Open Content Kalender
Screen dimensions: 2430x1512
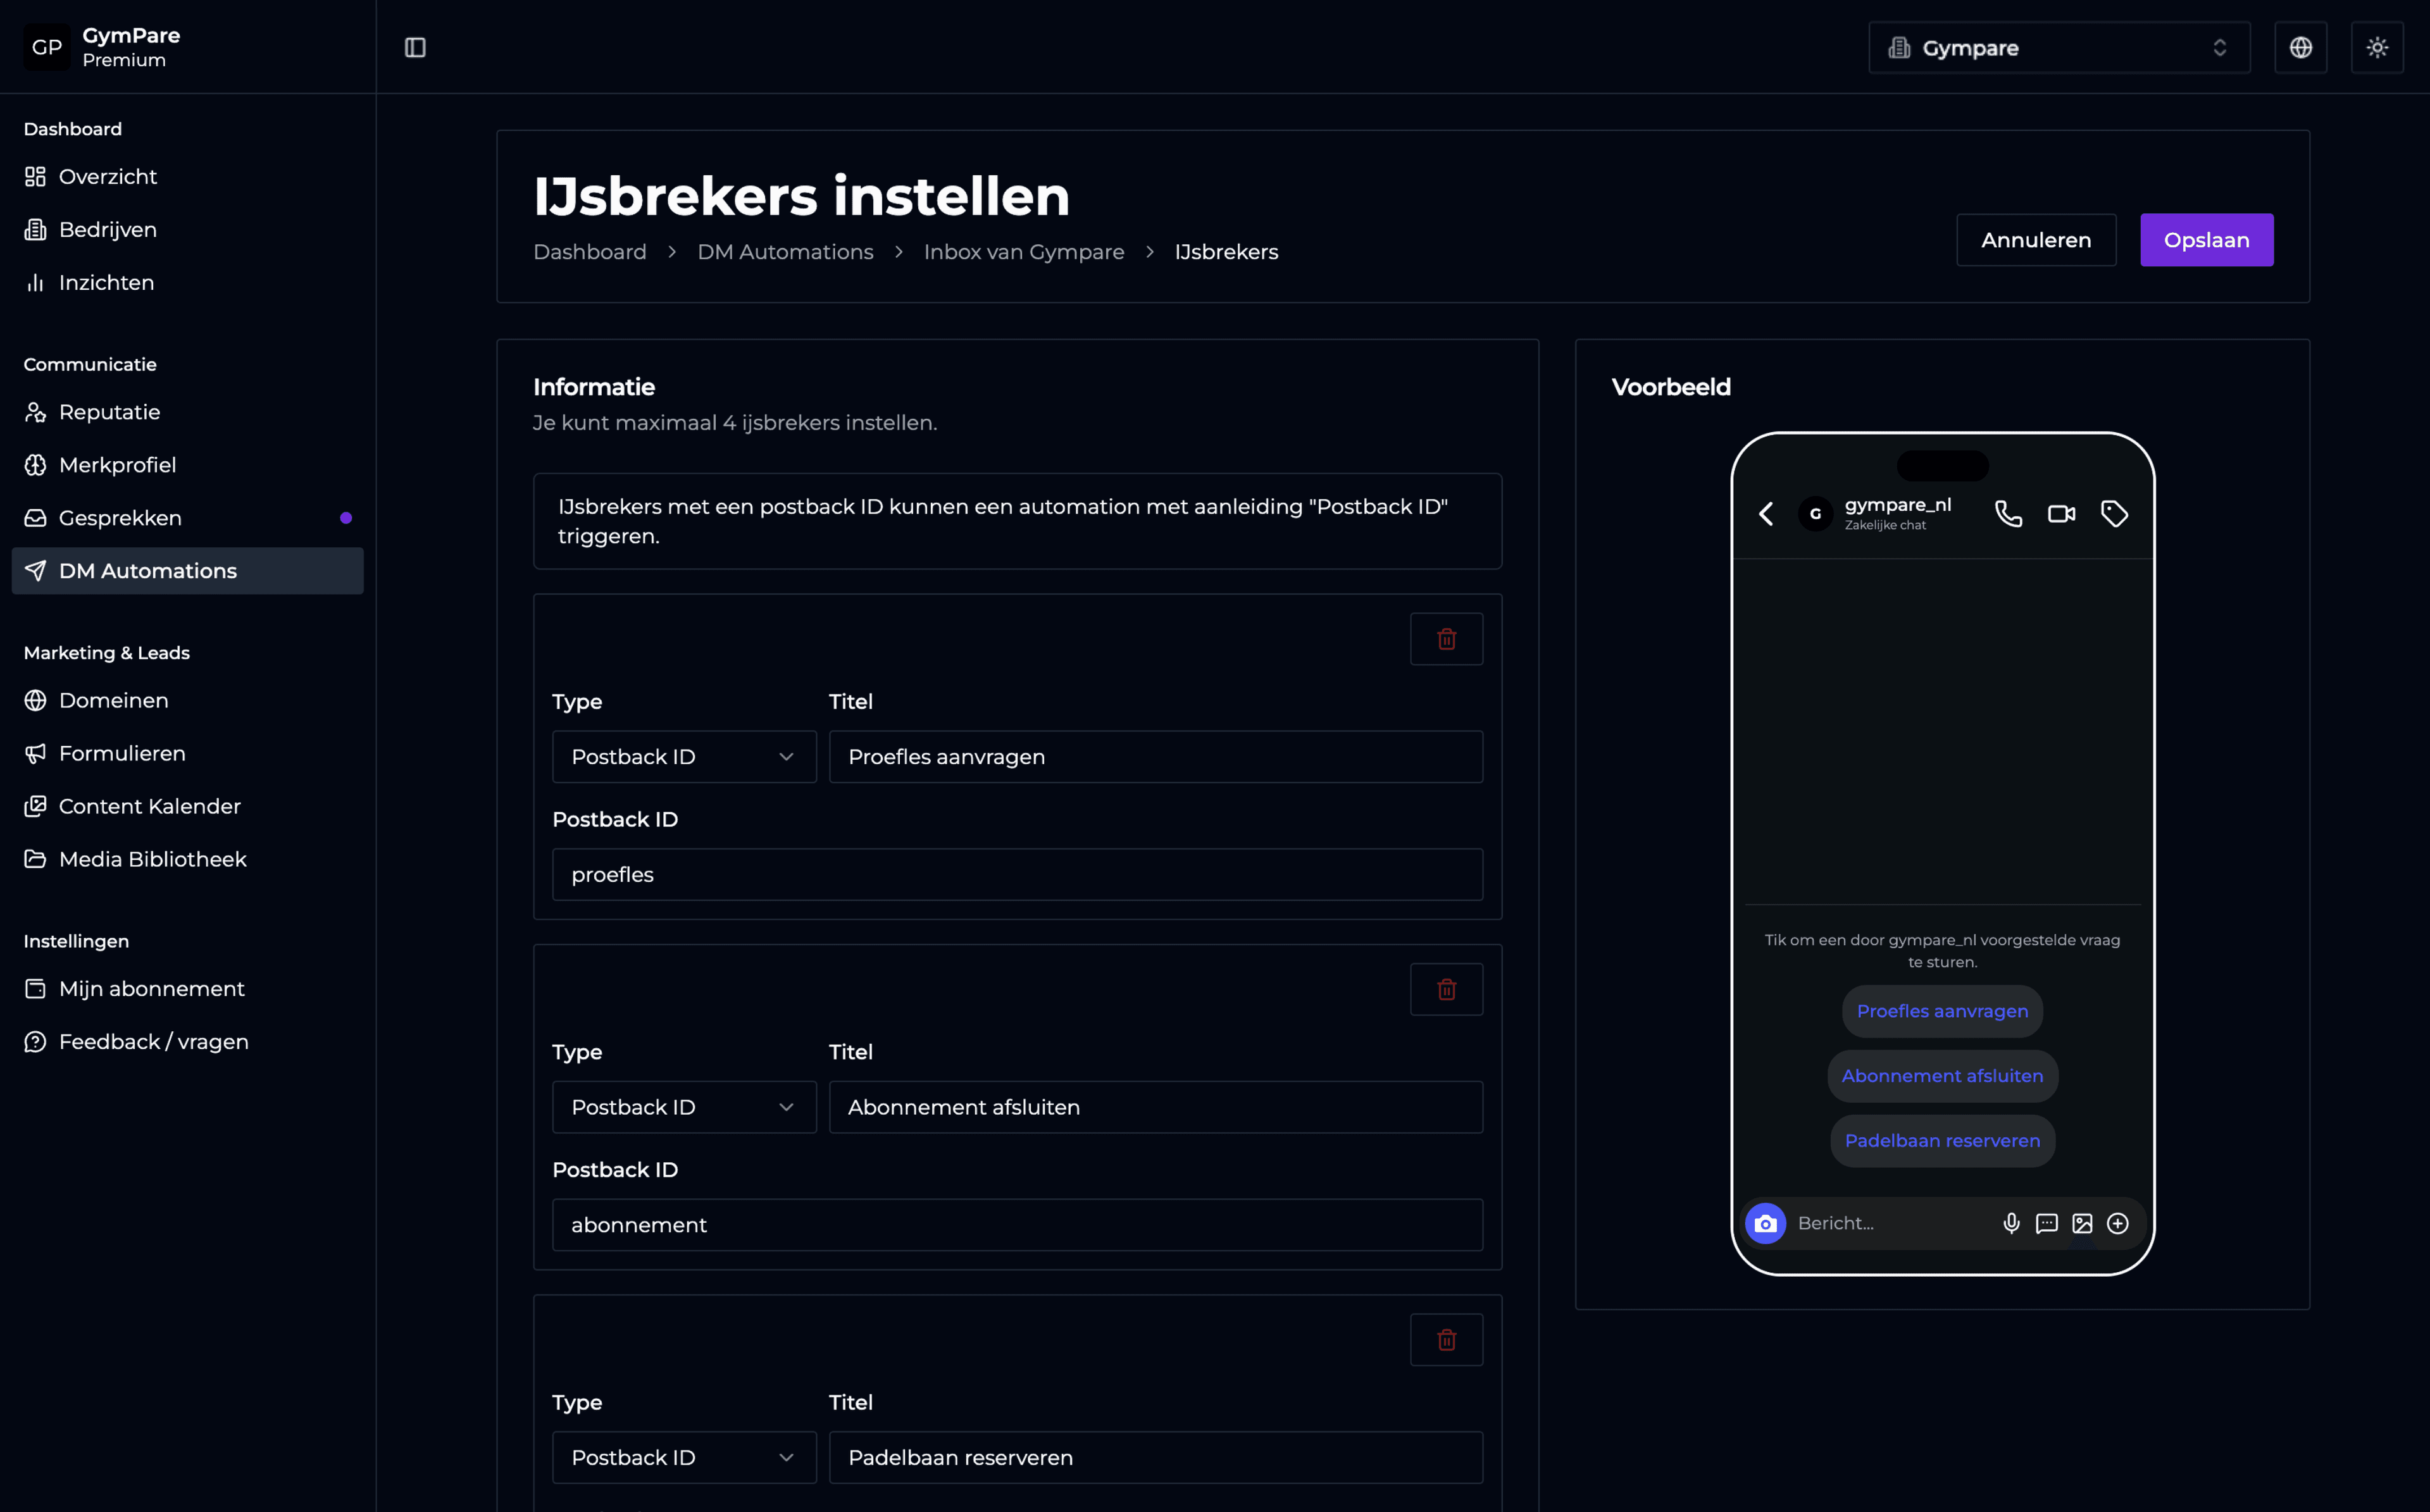tap(187, 806)
